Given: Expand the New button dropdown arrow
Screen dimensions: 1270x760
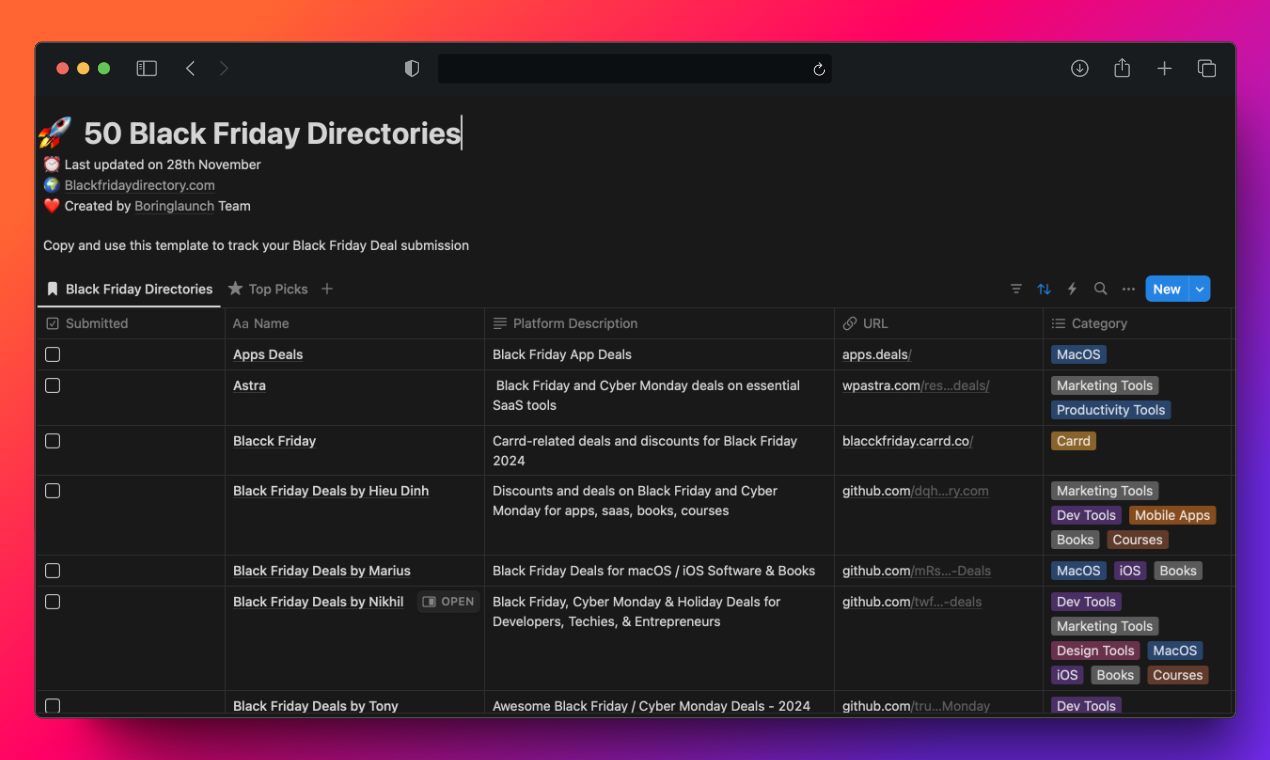Looking at the screenshot, I should (x=1200, y=289).
